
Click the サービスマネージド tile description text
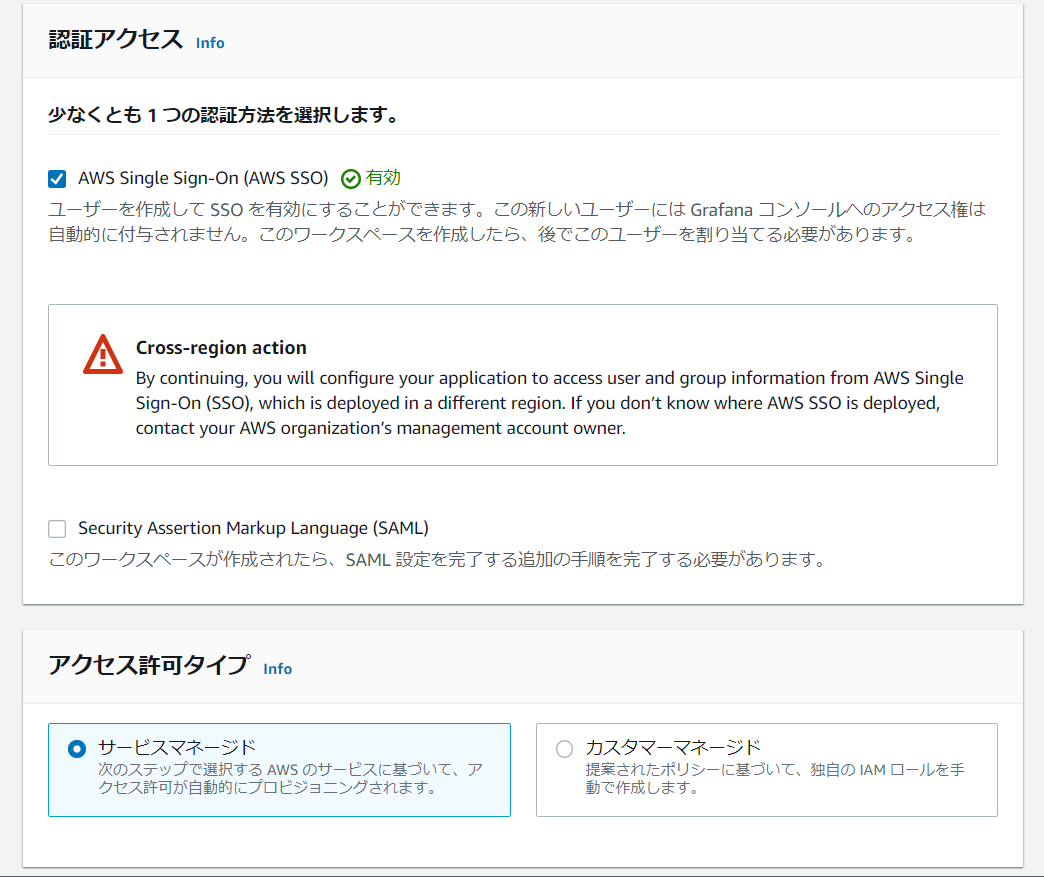pyautogui.click(x=290, y=778)
